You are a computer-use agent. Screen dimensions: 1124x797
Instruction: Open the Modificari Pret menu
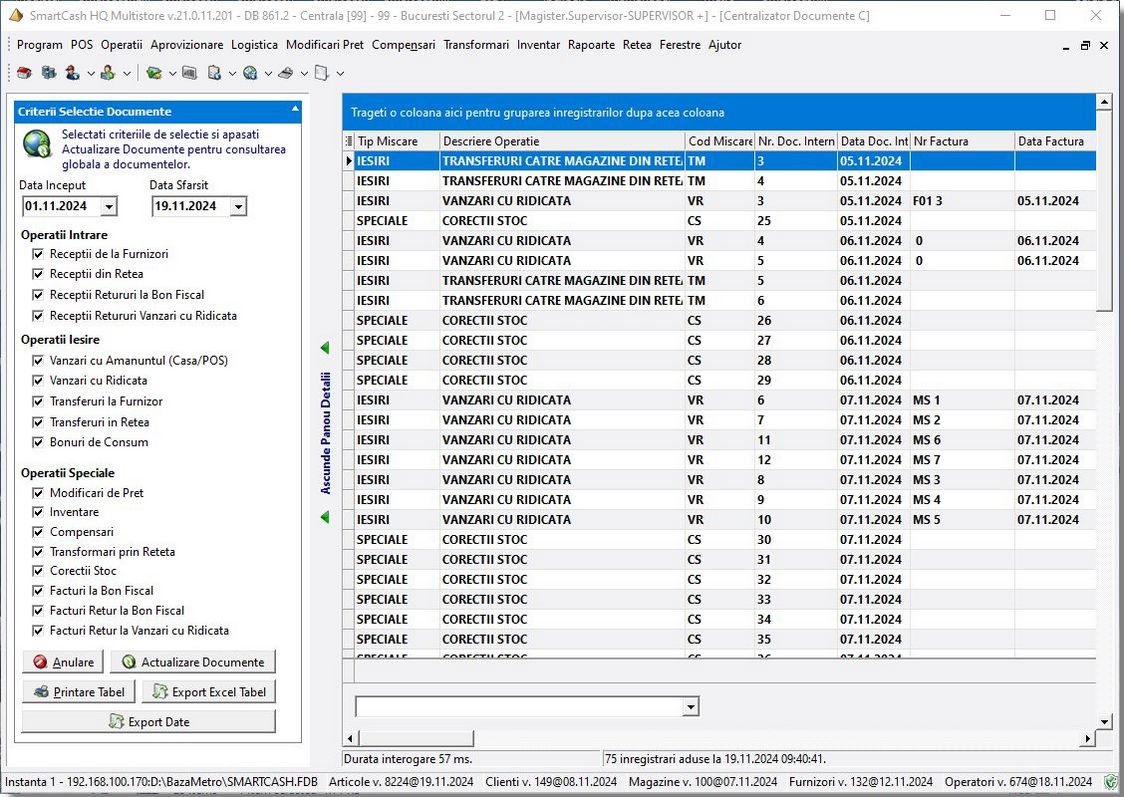pyautogui.click(x=325, y=44)
